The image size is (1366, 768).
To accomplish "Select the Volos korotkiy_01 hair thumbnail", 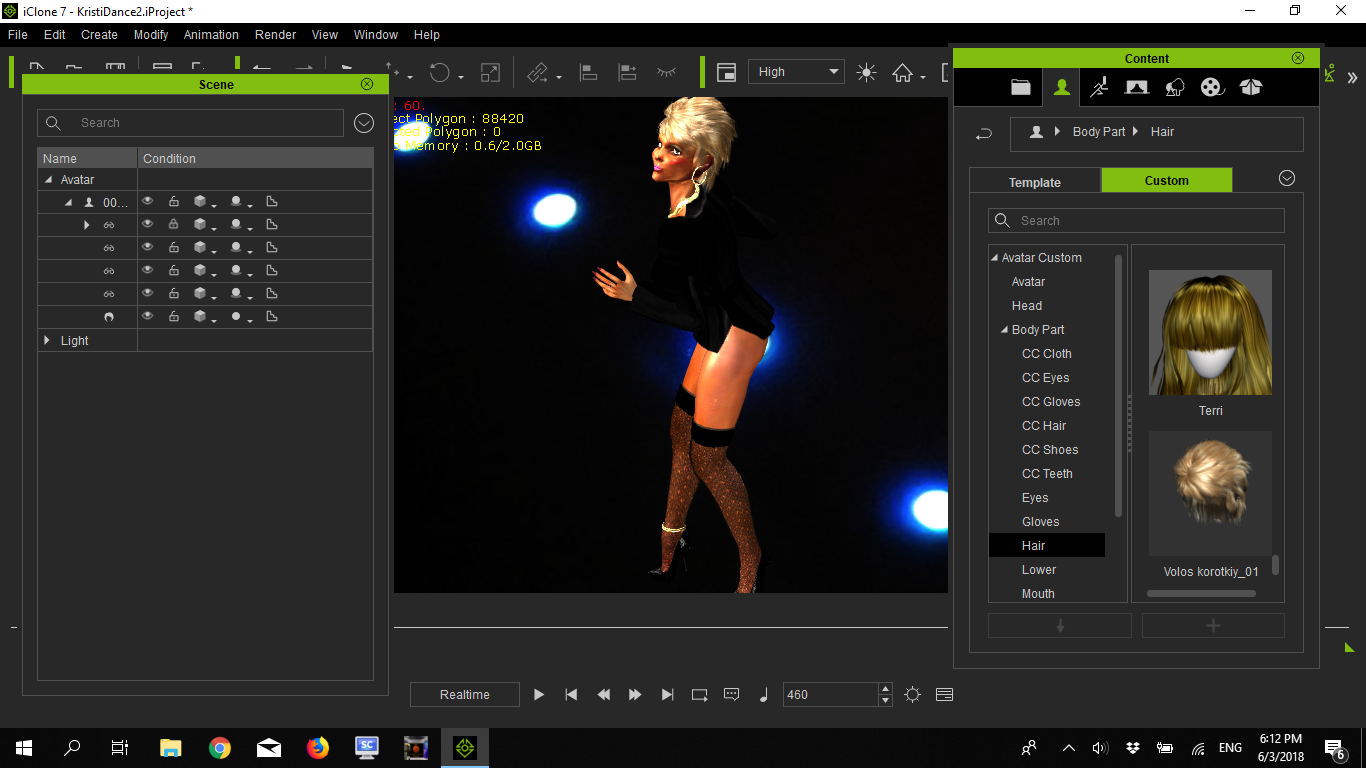I will [x=1210, y=493].
